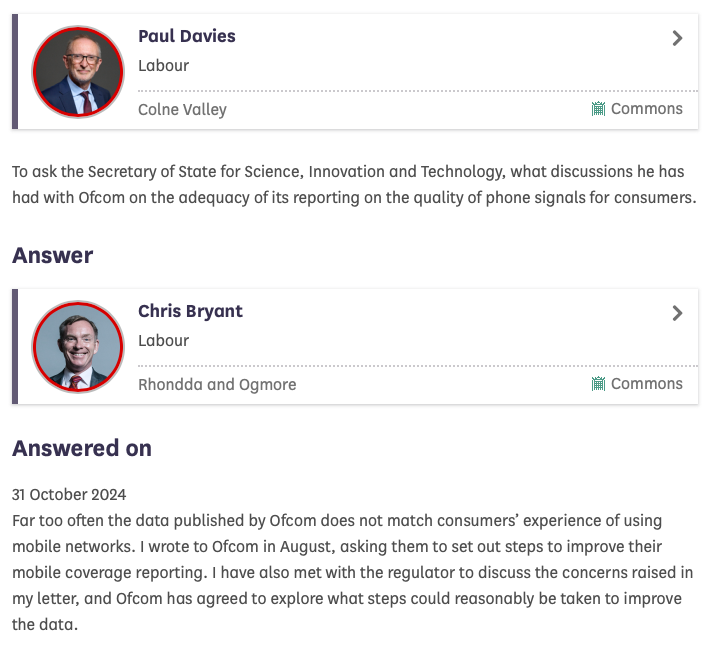Click the Commons label in Paul Davies card
713x650 pixels.
646,109
